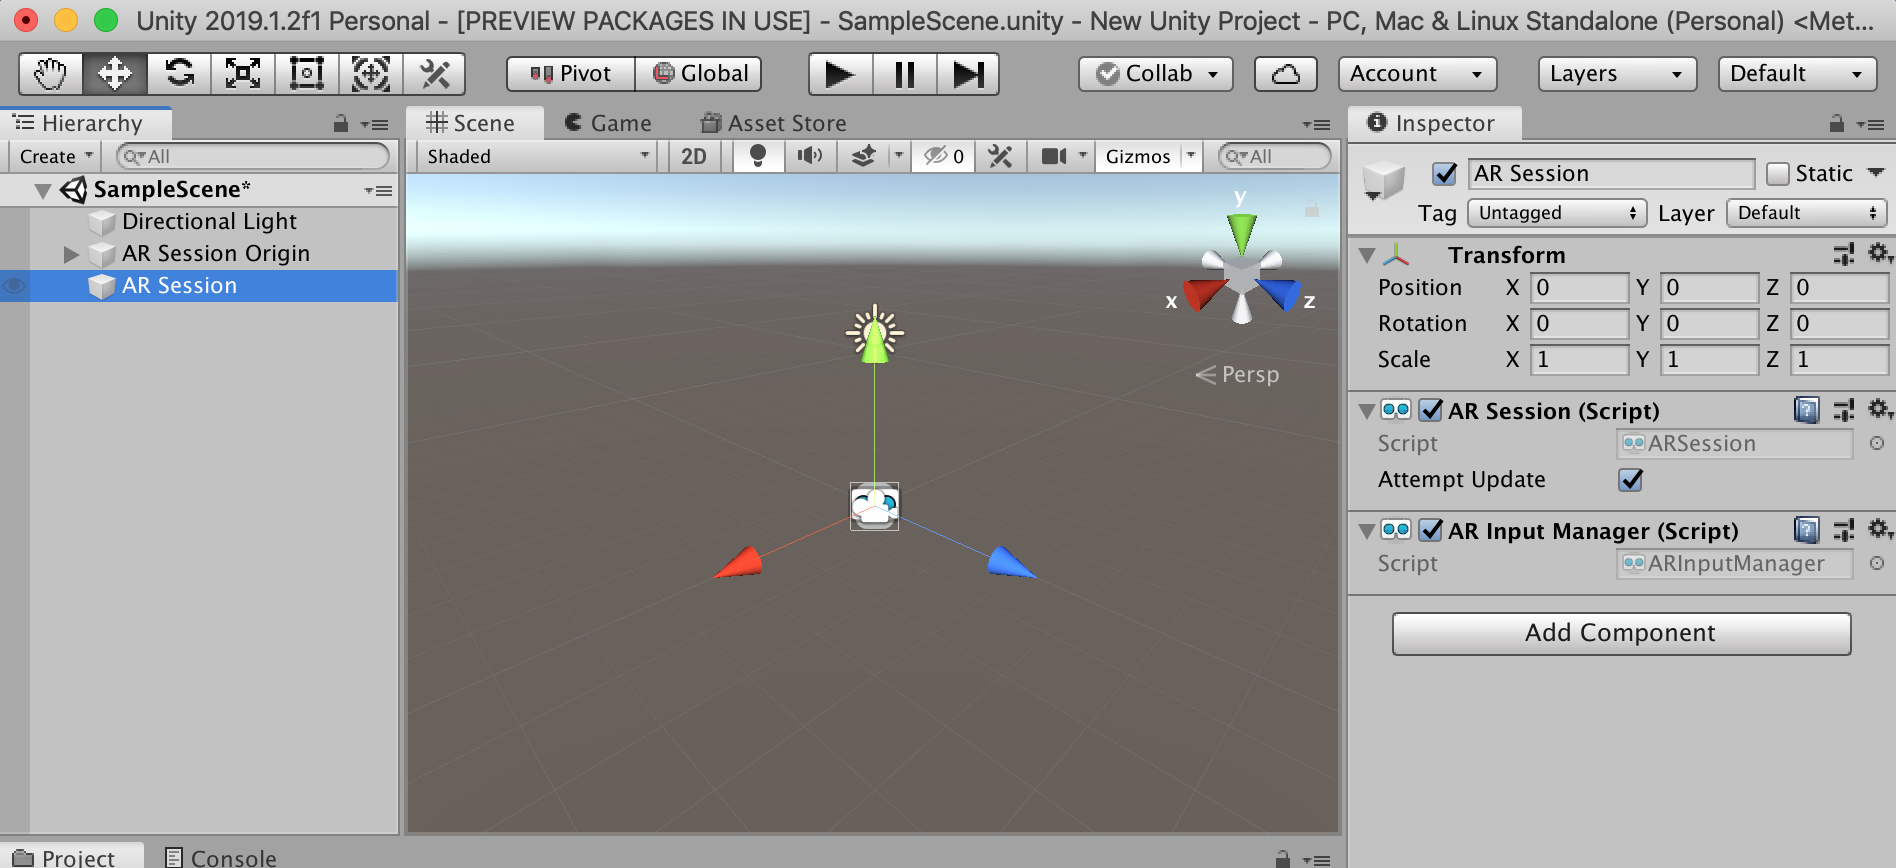1896x868 pixels.
Task: Select the Rect Transform tool
Action: click(x=307, y=74)
